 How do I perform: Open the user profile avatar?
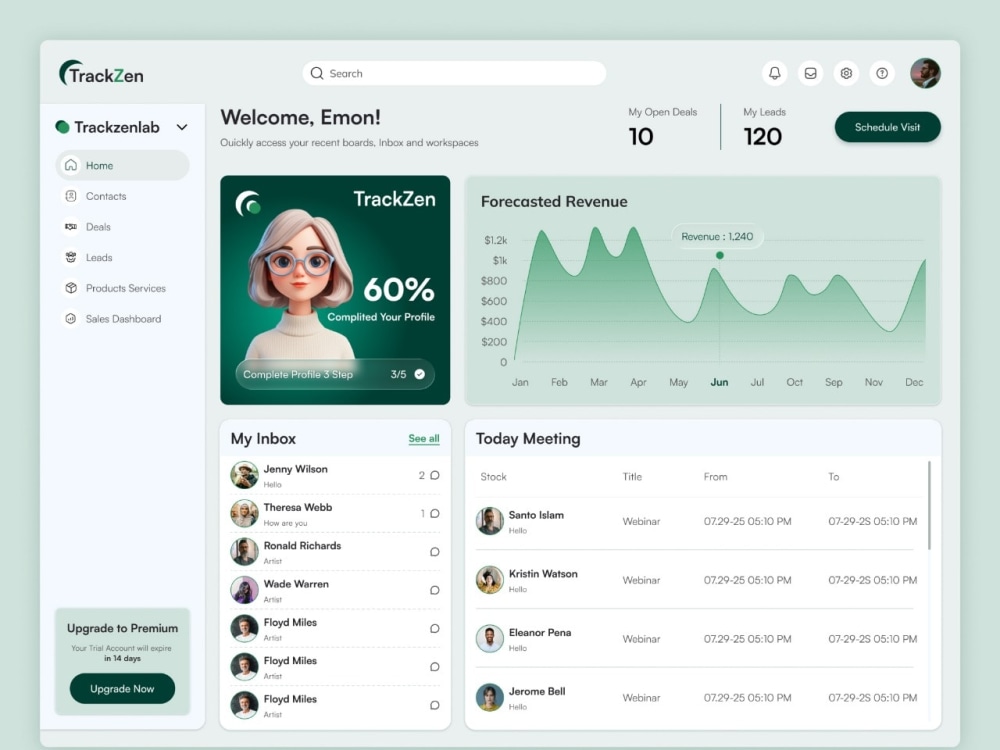pos(925,73)
